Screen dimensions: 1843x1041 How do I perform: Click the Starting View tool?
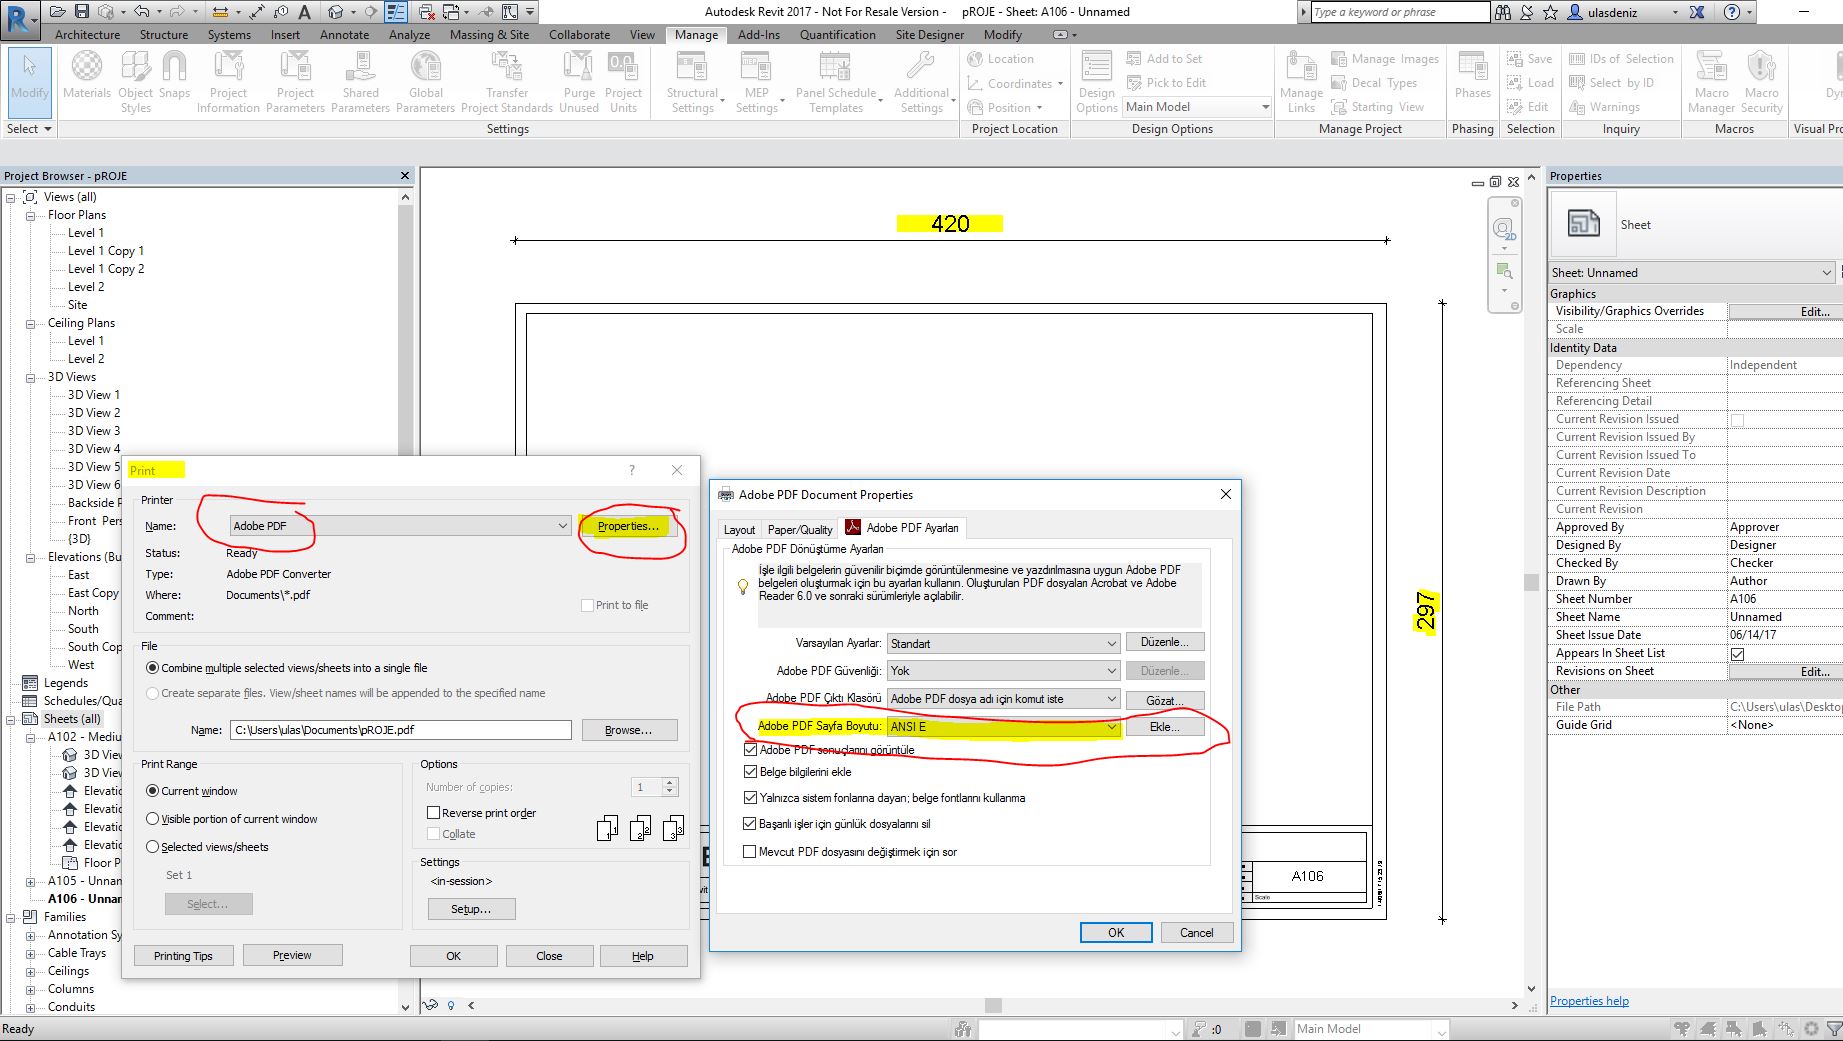pos(1378,107)
